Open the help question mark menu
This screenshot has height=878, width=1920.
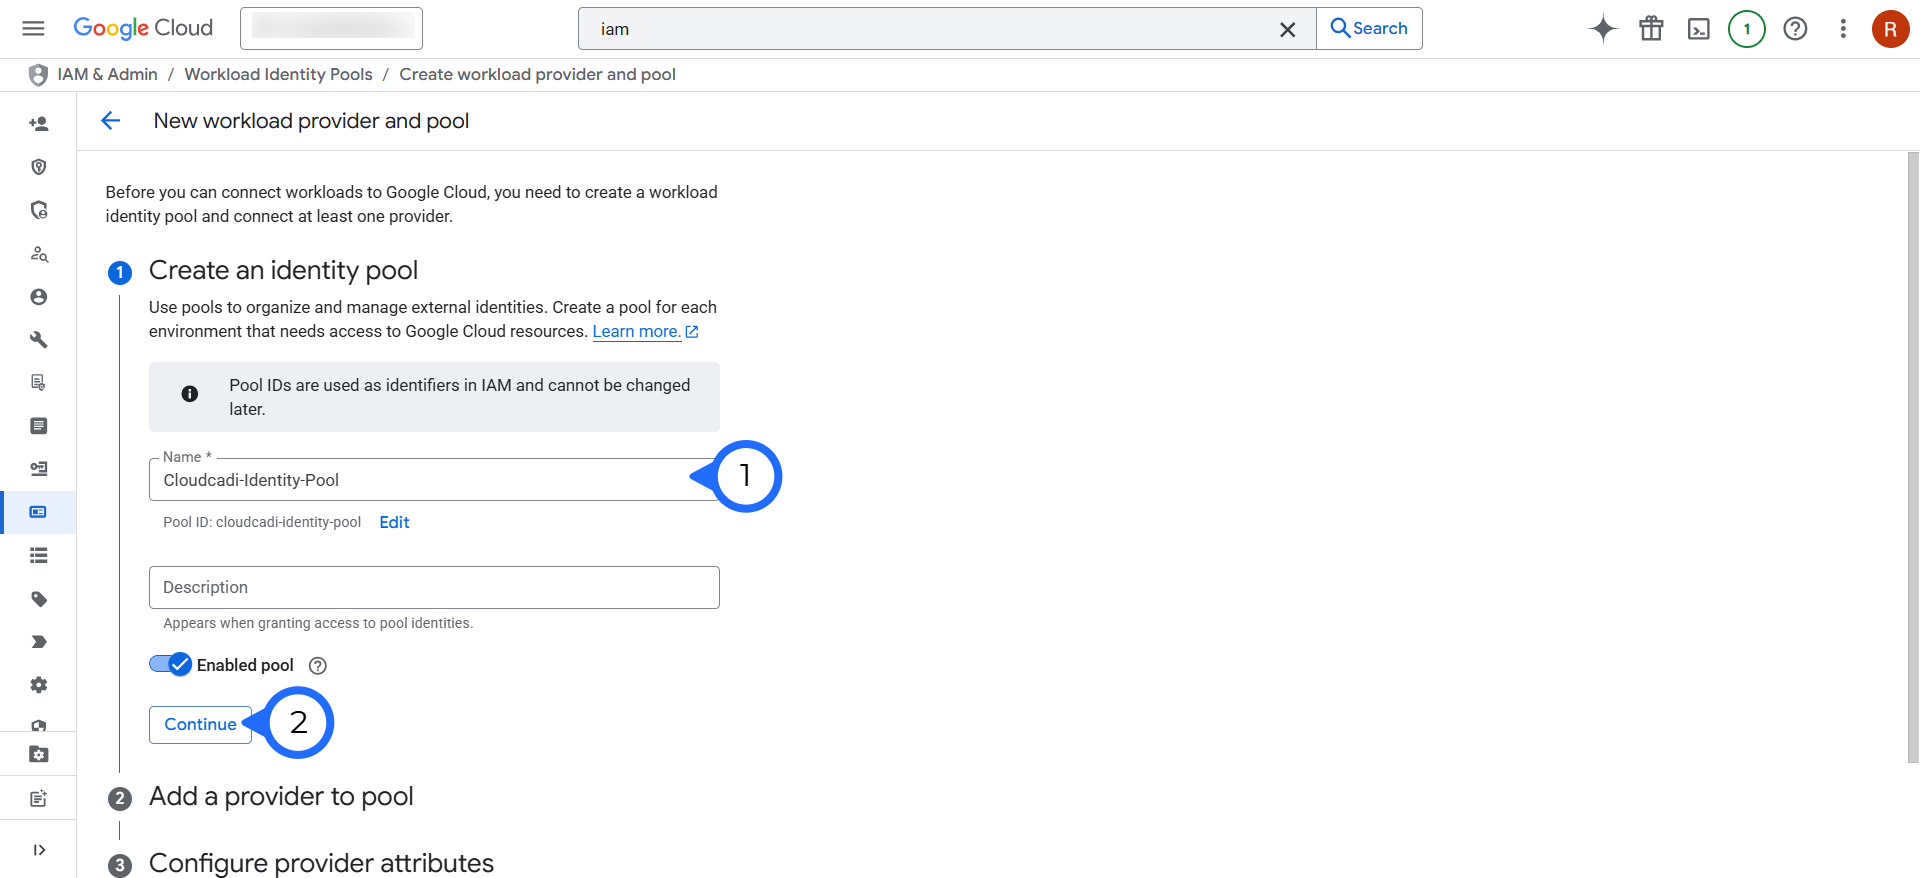(1795, 29)
